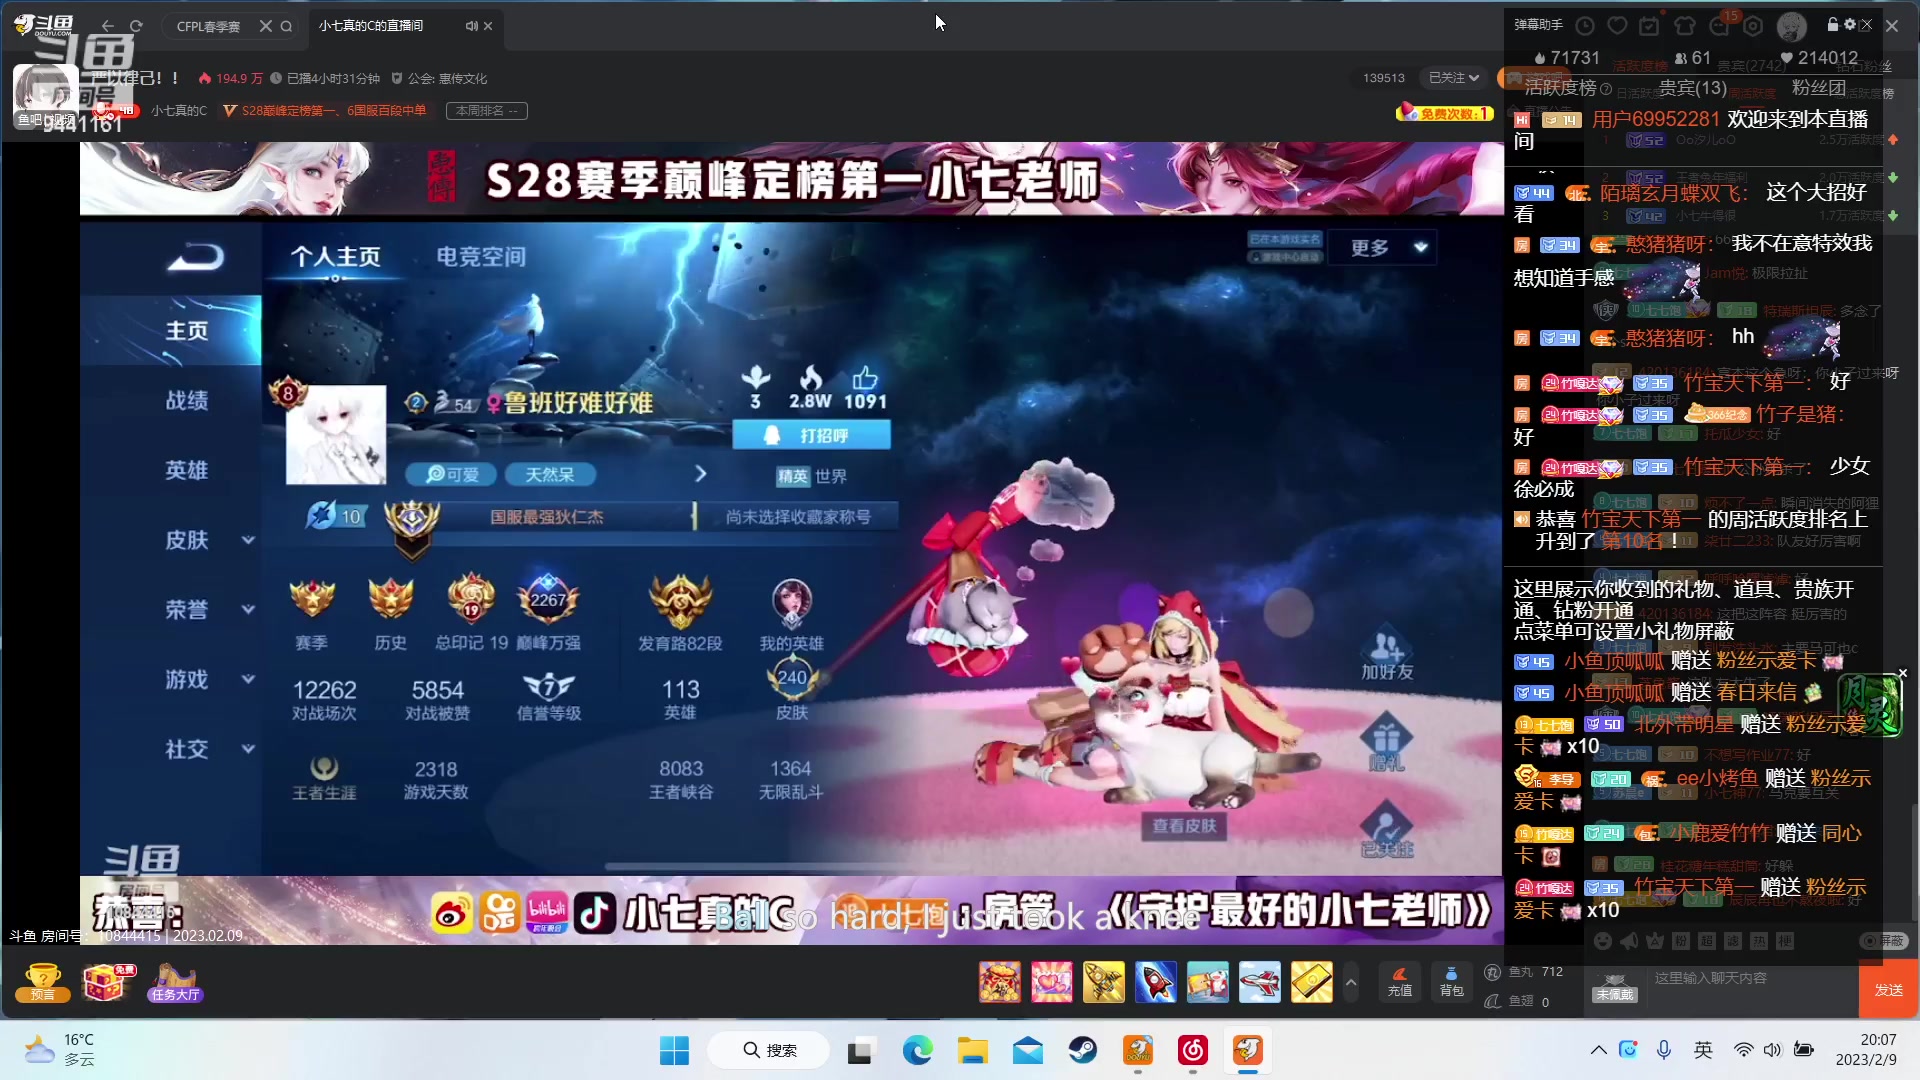The height and width of the screenshot is (1080, 1920).
Task: Send the airplane gift icon
Action: coord(1260,982)
